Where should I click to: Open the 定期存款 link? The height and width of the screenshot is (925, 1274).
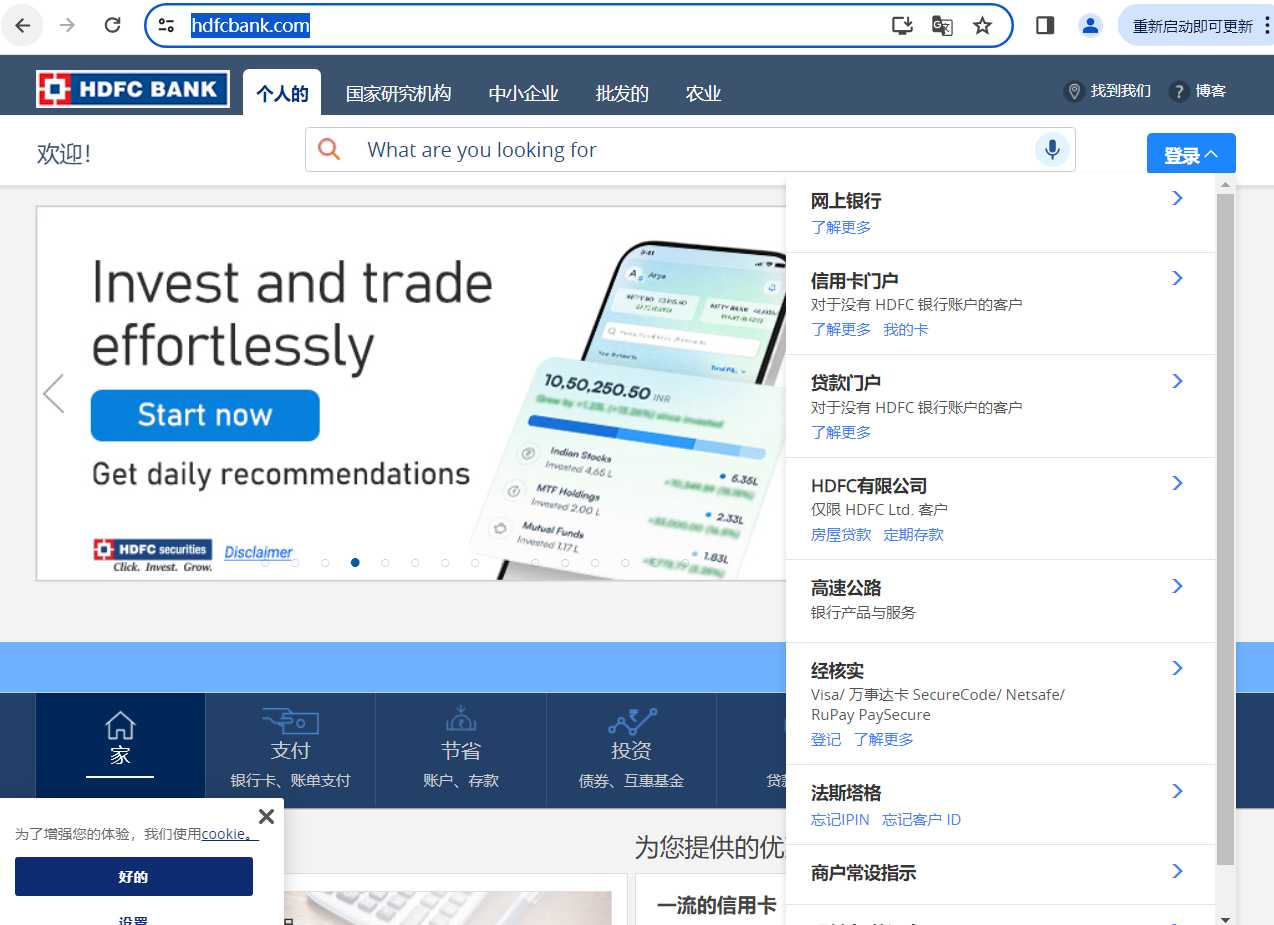click(x=914, y=534)
